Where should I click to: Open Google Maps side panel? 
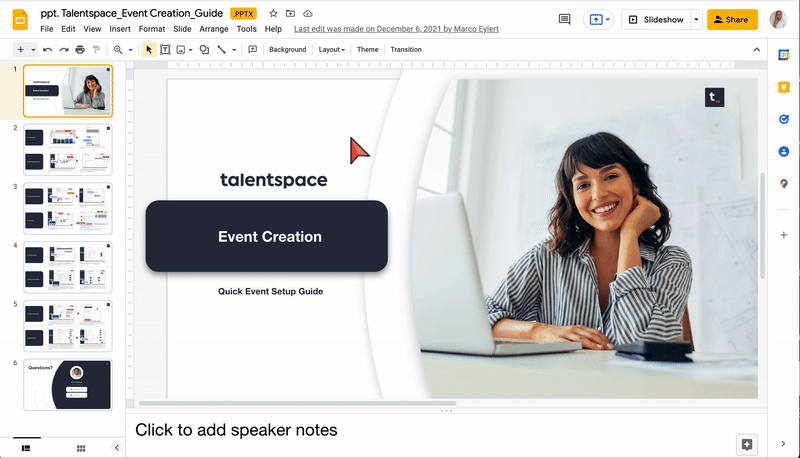[x=784, y=184]
